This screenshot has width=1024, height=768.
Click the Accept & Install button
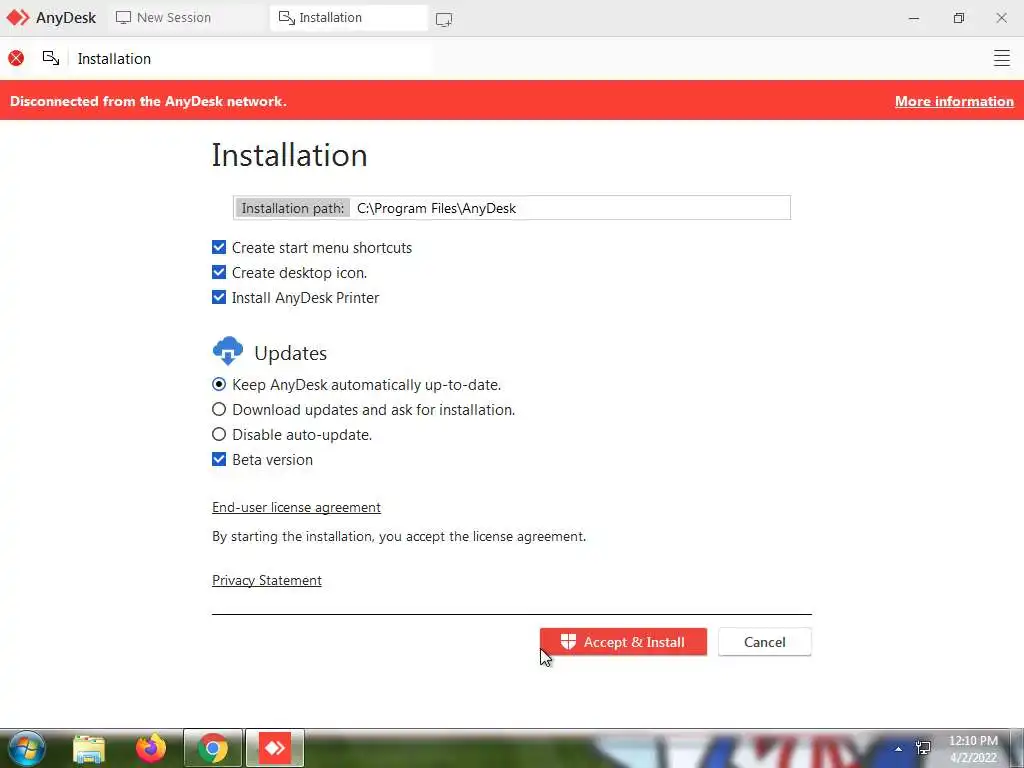point(623,642)
